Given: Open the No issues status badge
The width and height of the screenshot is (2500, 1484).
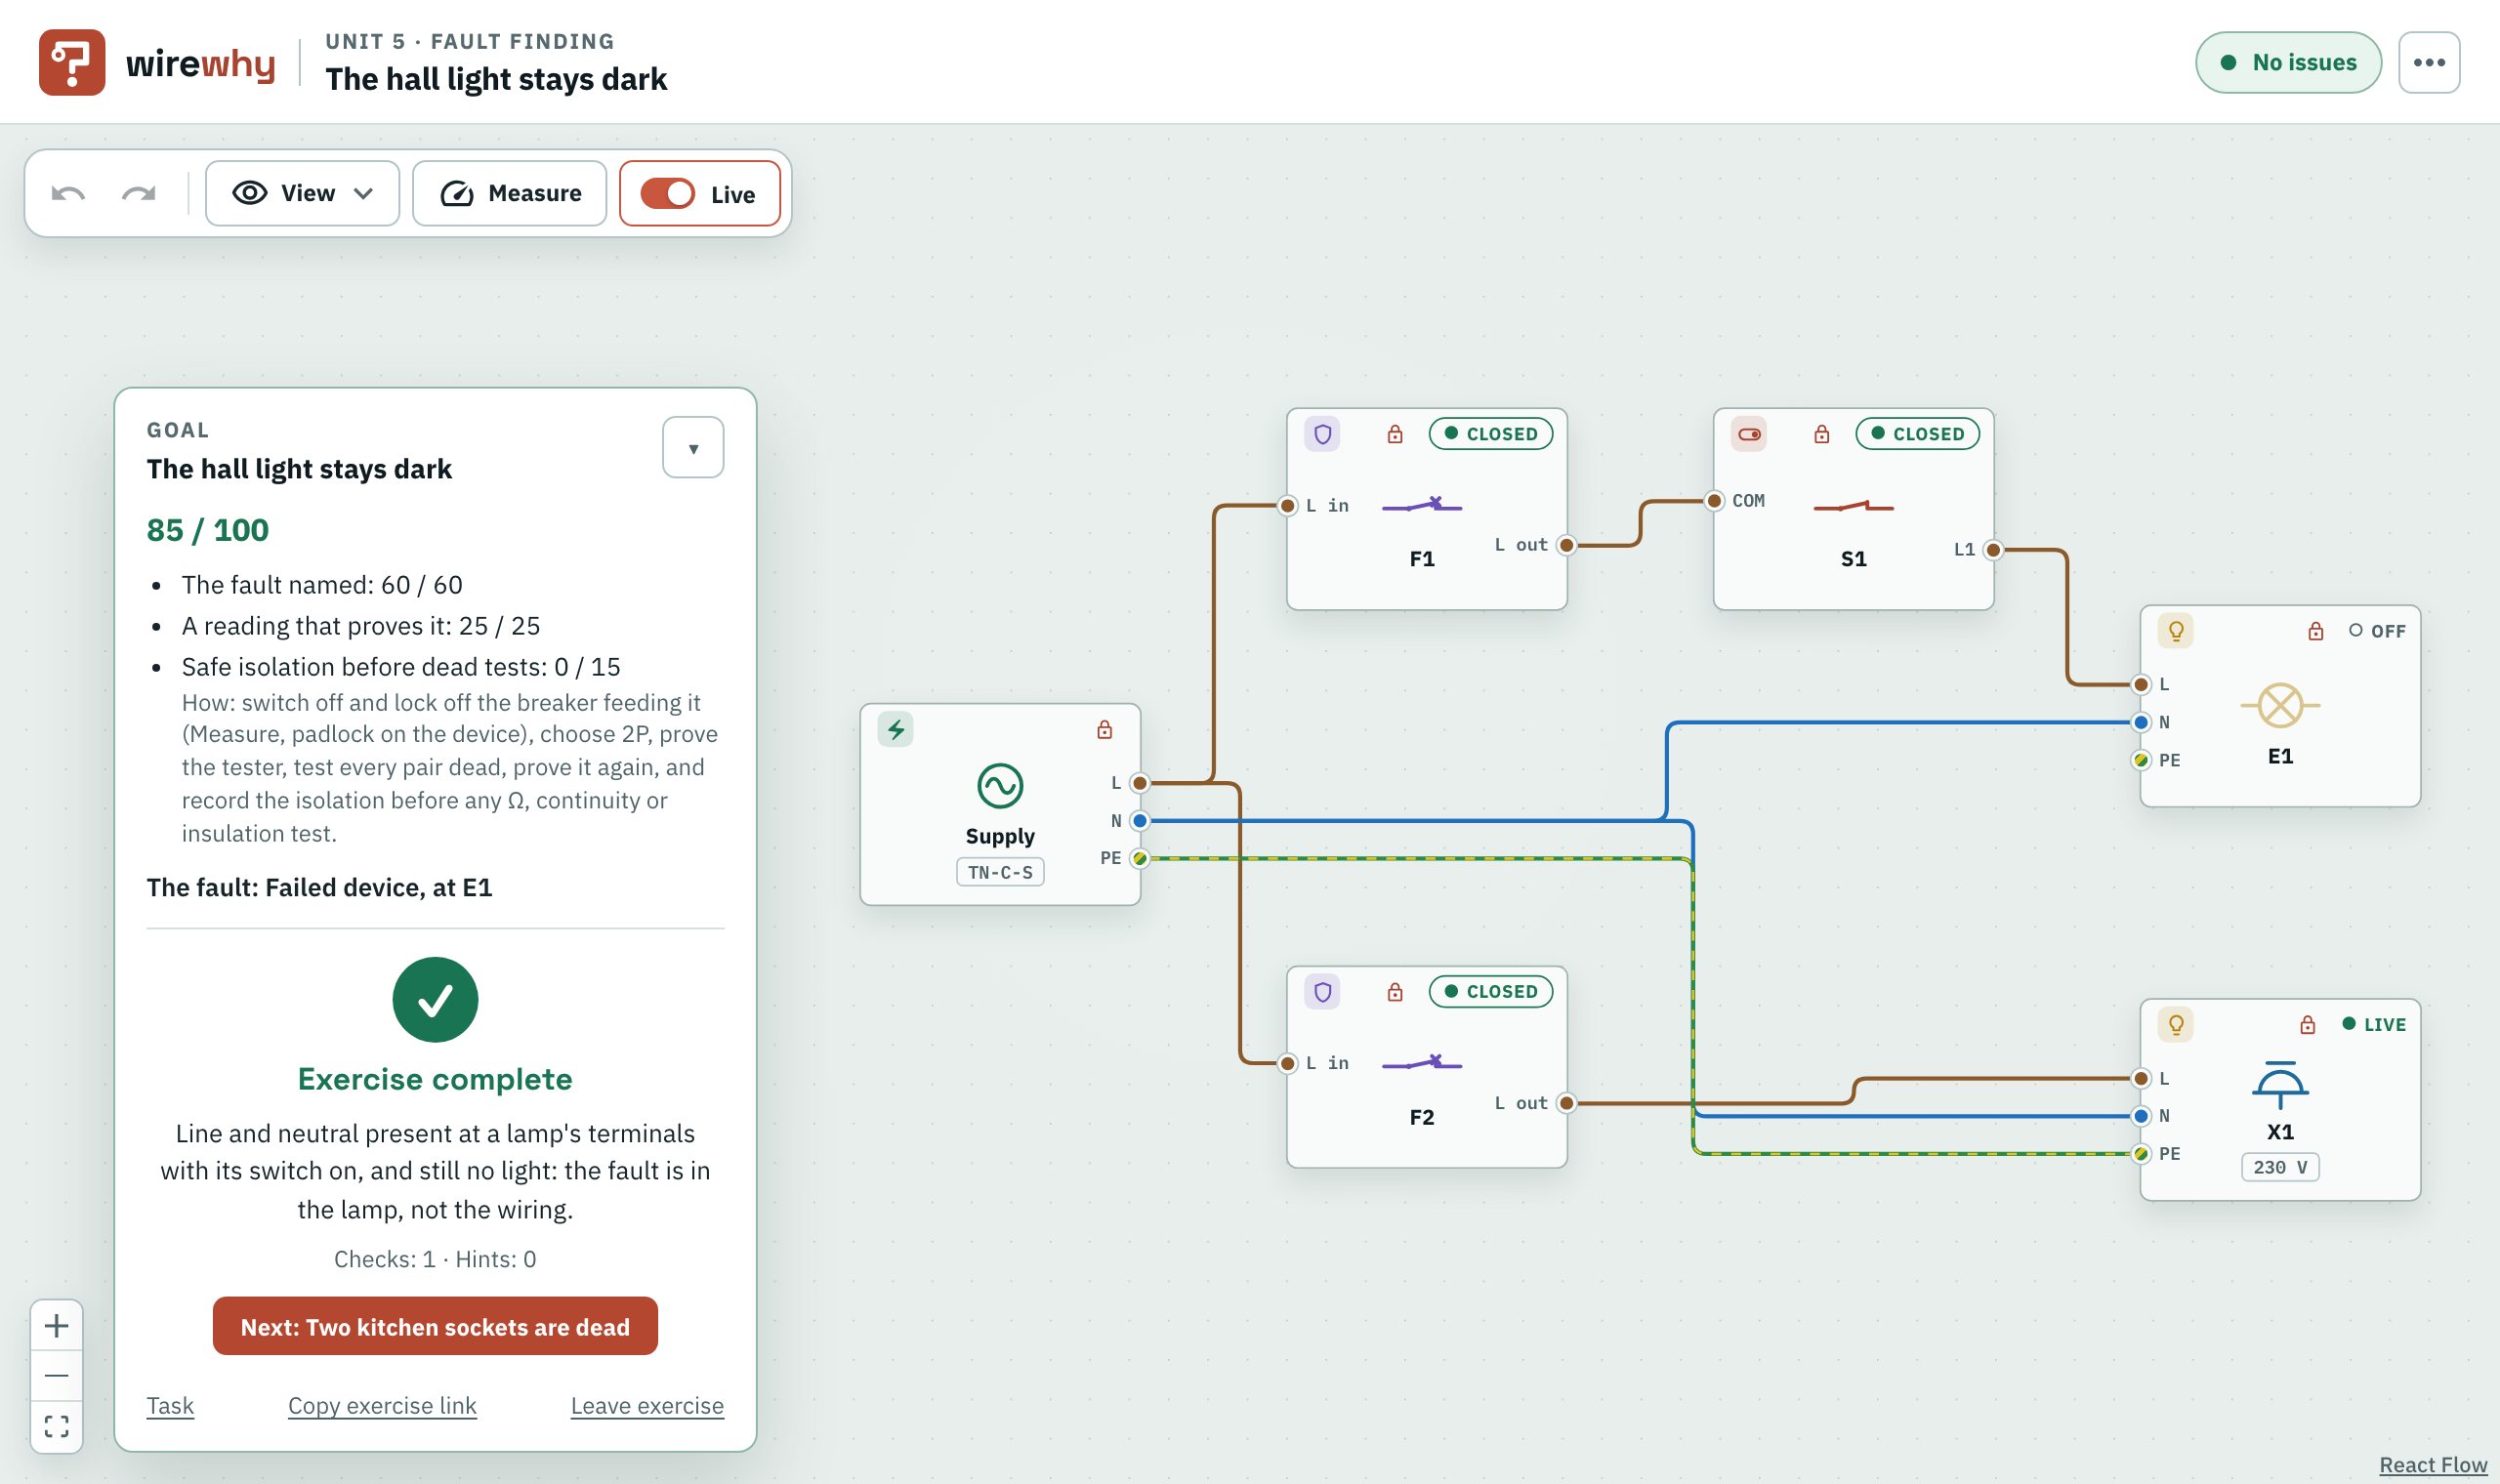Looking at the screenshot, I should [x=2288, y=62].
